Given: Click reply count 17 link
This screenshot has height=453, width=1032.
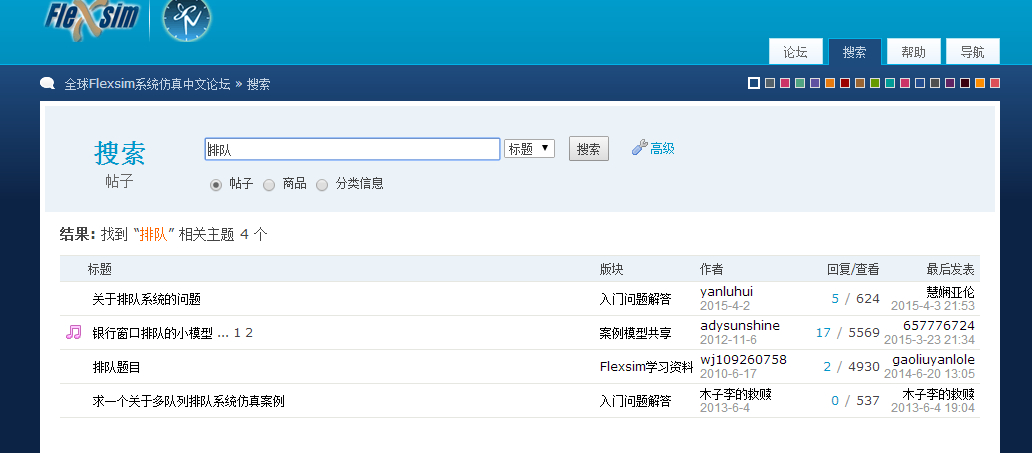Looking at the screenshot, I should click(x=823, y=333).
